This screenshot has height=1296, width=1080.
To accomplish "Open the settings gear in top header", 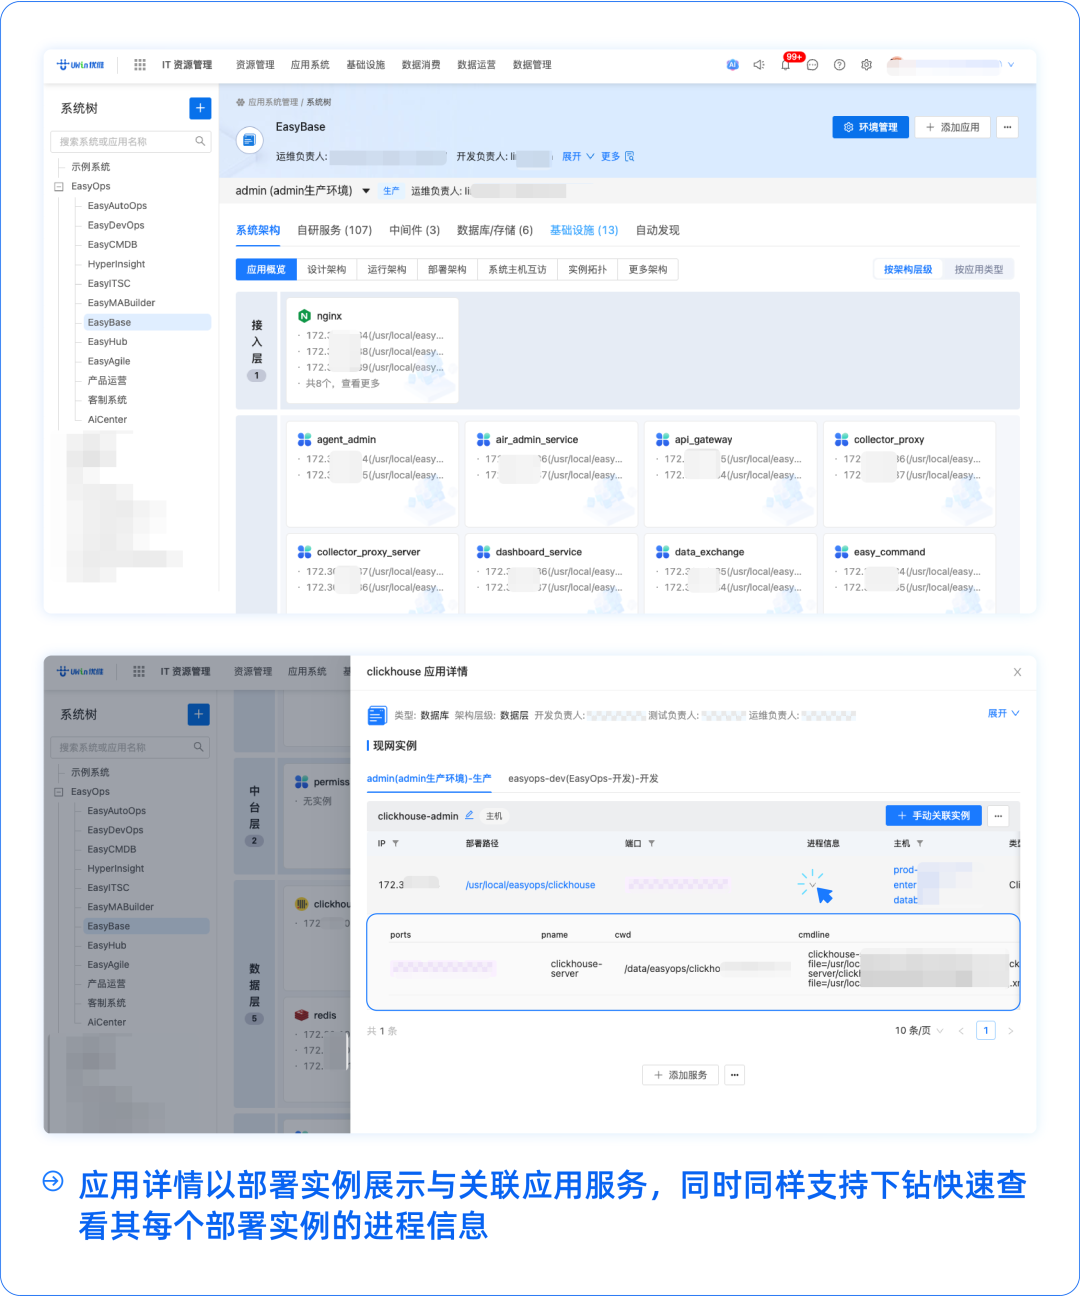I will [867, 65].
